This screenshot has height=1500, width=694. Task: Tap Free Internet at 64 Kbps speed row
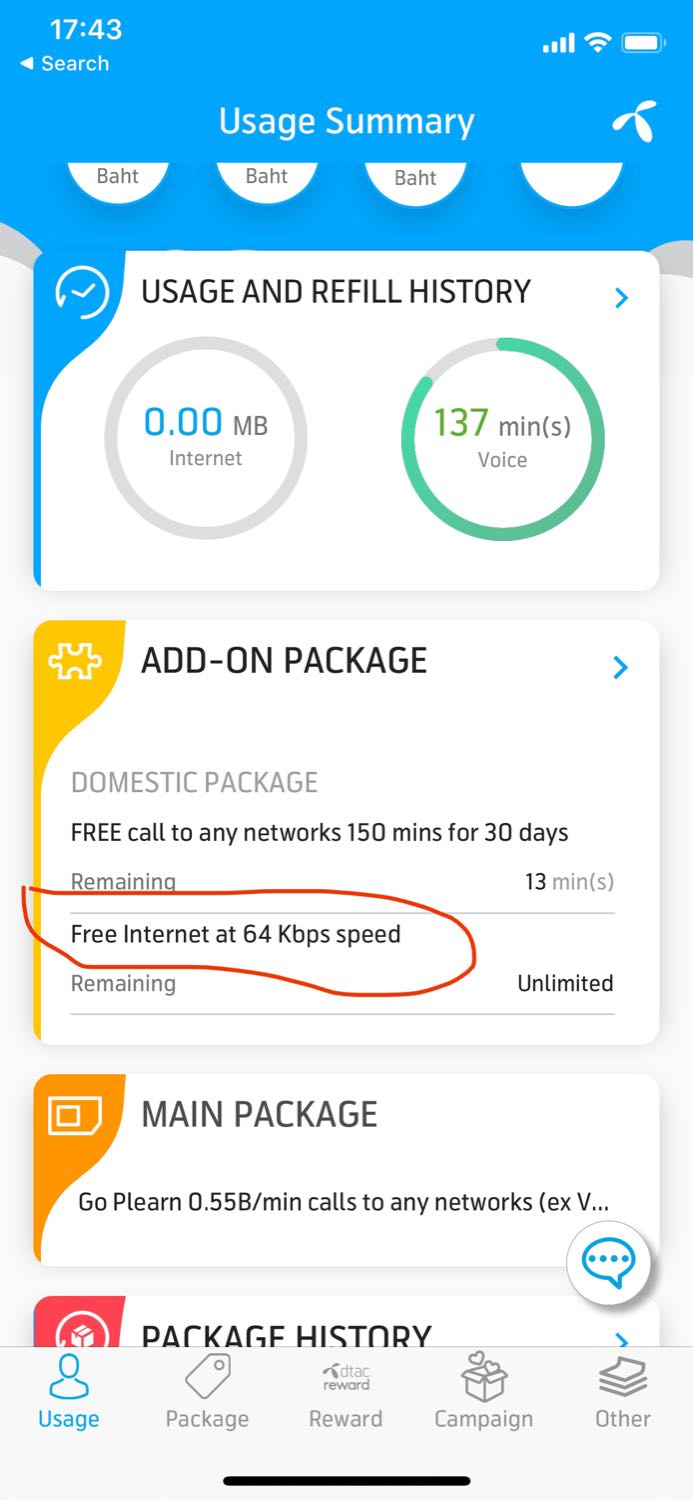[x=343, y=960]
